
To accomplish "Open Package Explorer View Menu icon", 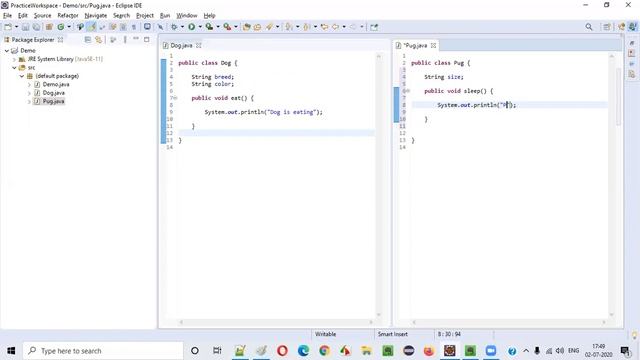I will [x=125, y=40].
